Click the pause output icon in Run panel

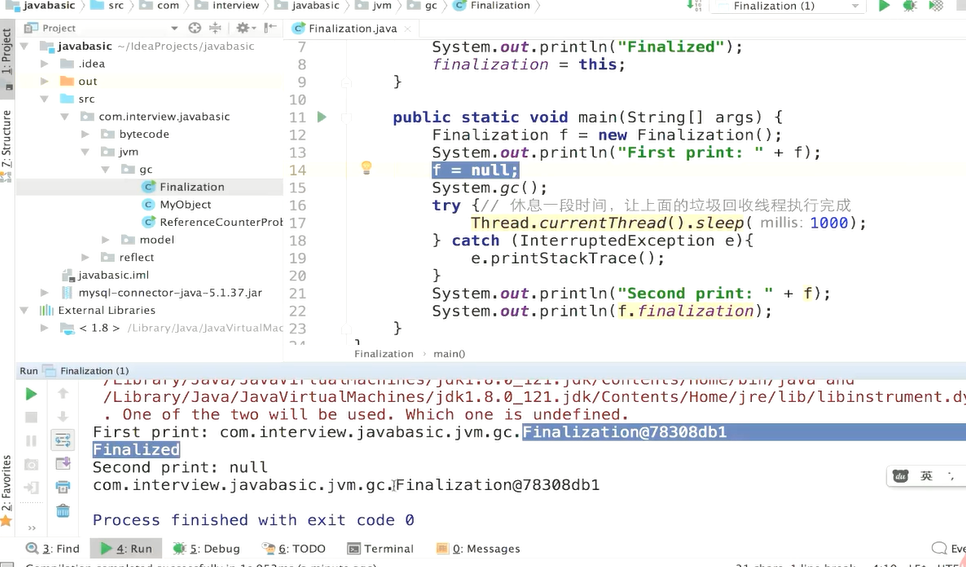pyautogui.click(x=31, y=441)
